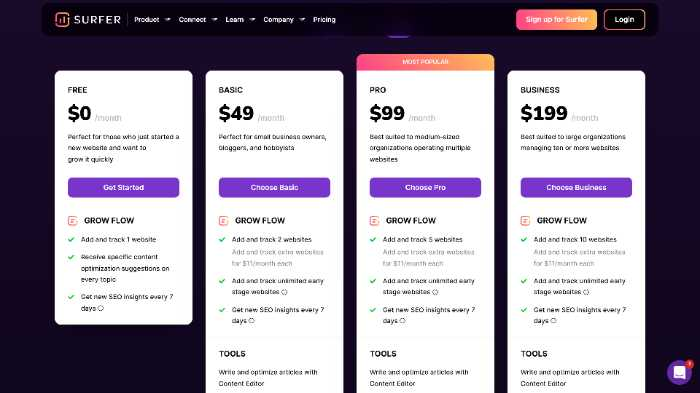Click the Surfer logo icon
Viewport: 700px width, 393px height.
62,20
